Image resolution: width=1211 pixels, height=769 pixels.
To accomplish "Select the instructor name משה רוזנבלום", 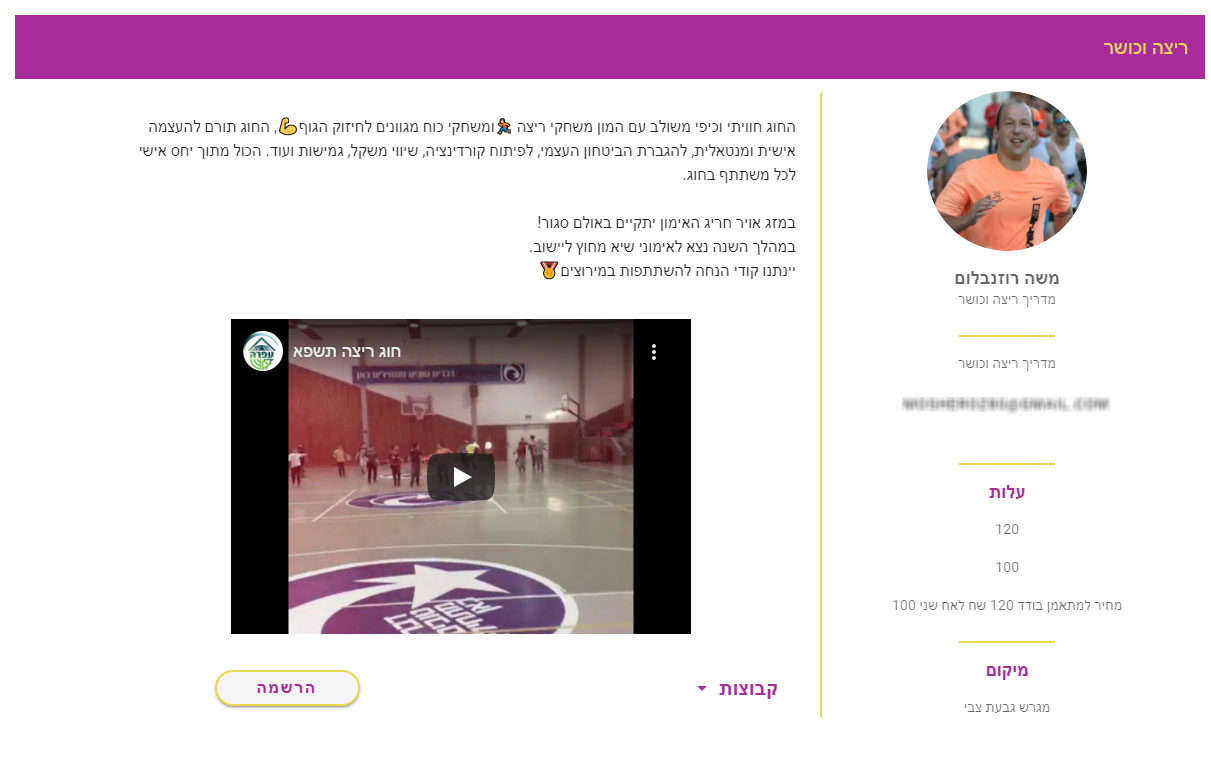I will (x=1006, y=278).
